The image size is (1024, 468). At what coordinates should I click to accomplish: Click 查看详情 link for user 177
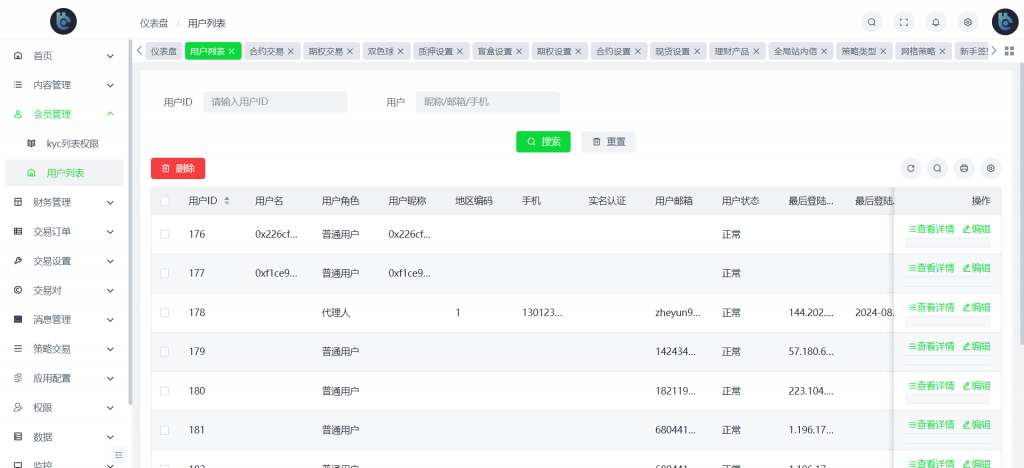tap(930, 267)
